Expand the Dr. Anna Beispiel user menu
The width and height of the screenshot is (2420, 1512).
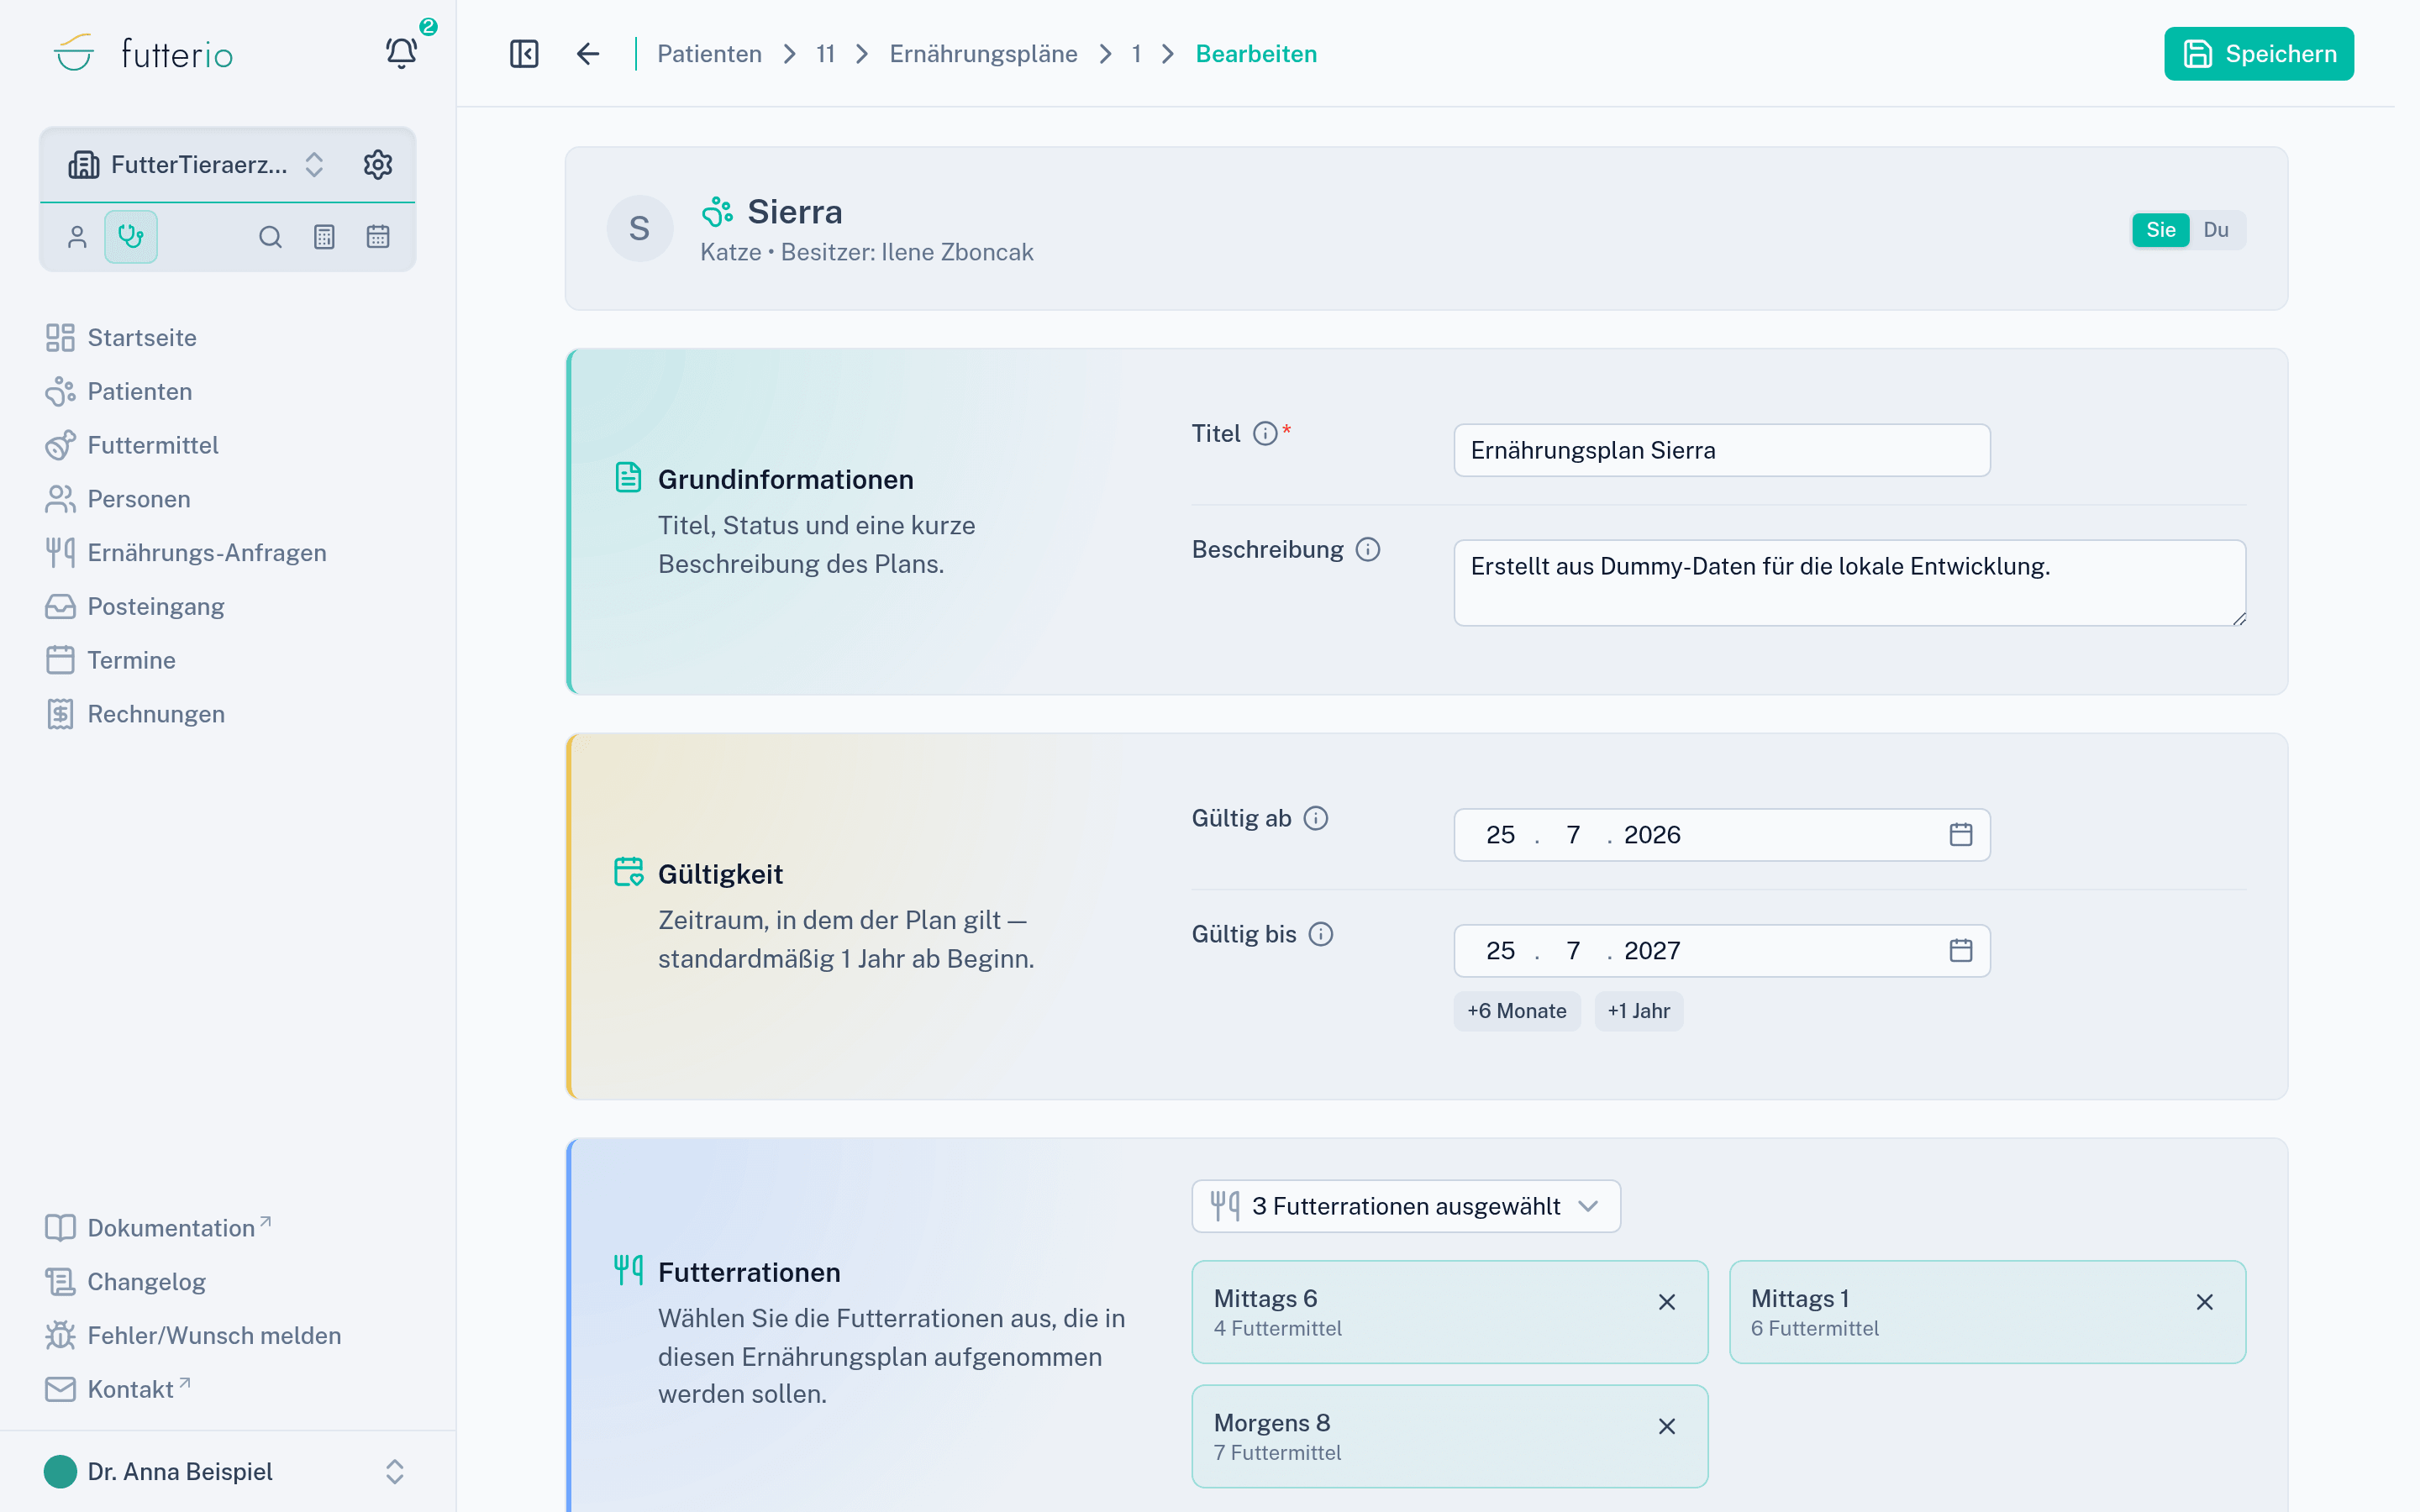point(227,1472)
